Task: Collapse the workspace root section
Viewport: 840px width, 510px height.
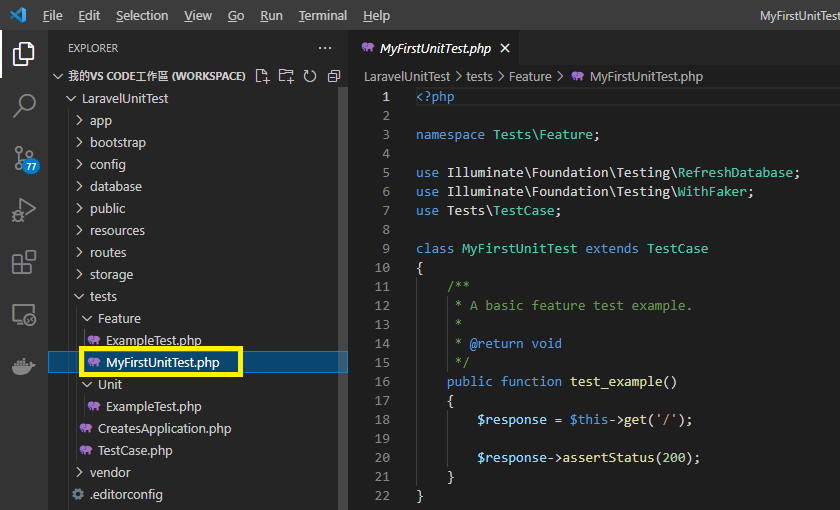Action: pos(58,76)
